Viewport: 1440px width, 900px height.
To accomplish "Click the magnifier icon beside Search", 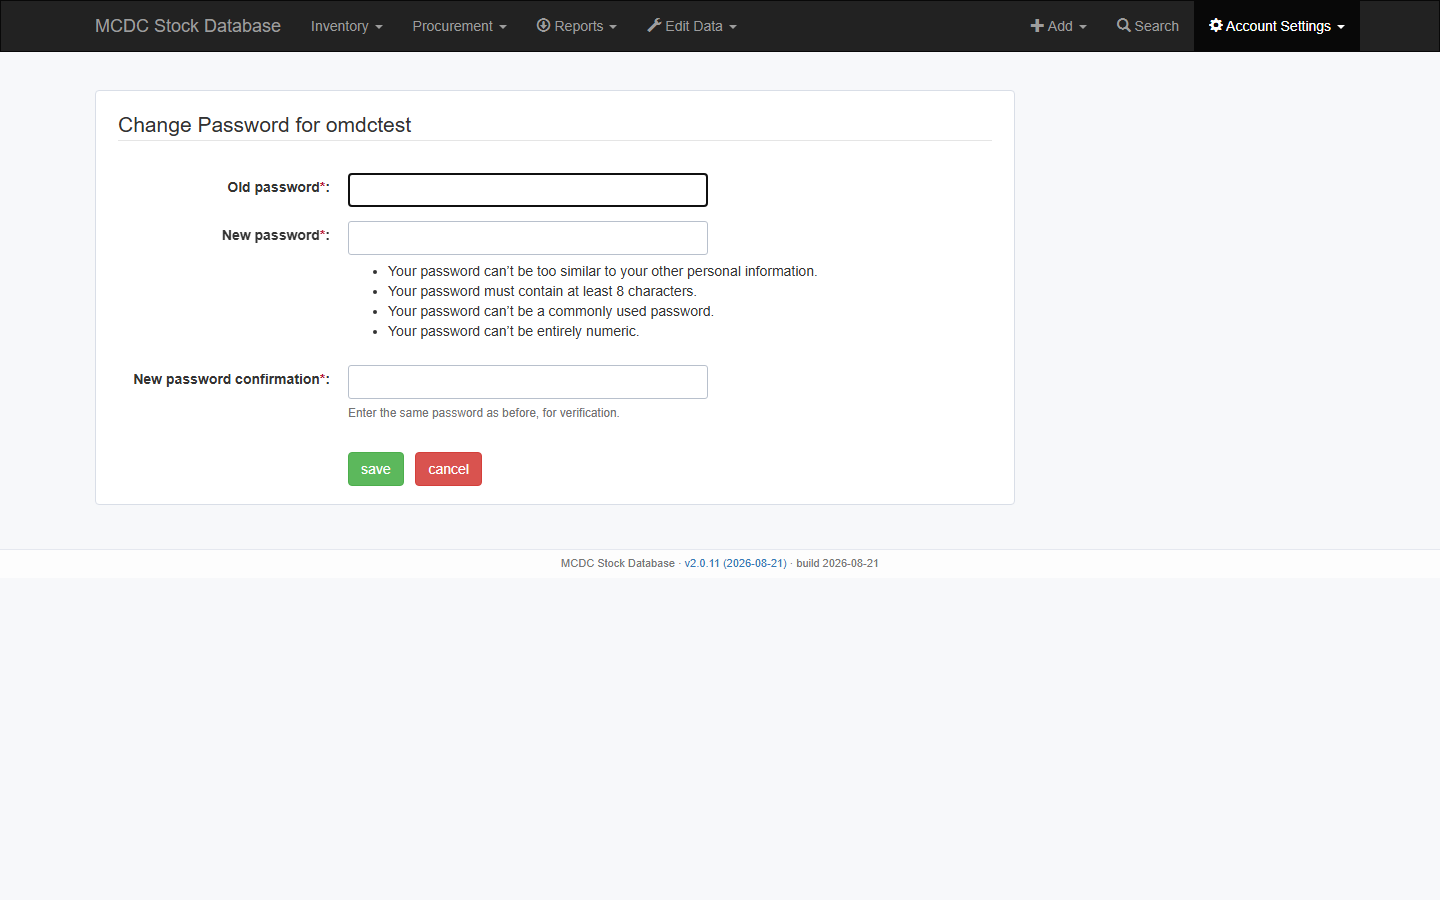I will coord(1124,25).
